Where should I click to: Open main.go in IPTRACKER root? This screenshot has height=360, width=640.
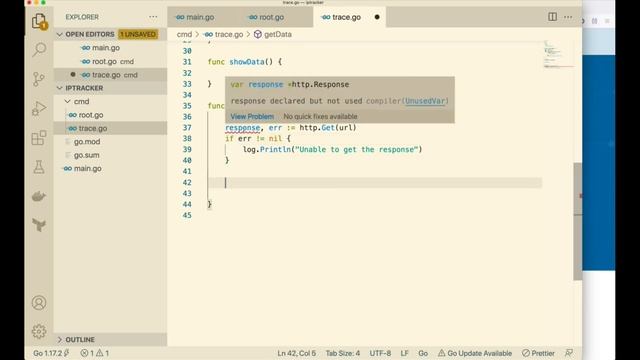pyautogui.click(x=87, y=169)
